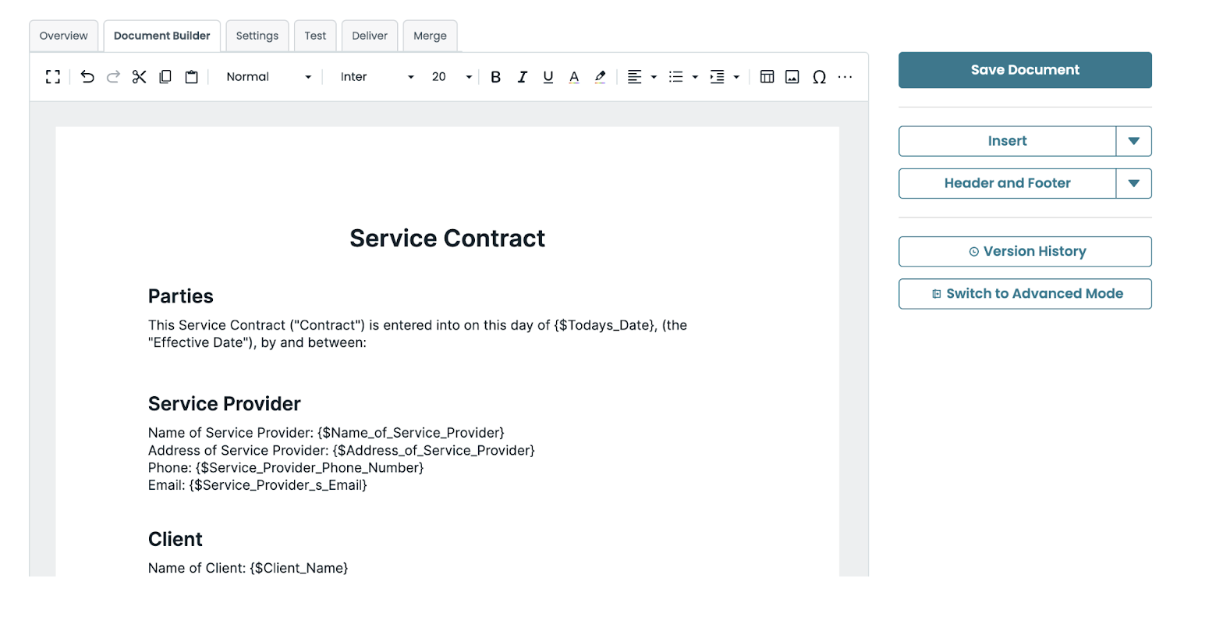This screenshot has height=632, width=1220.
Task: Insert a table into the document
Action: [765, 75]
